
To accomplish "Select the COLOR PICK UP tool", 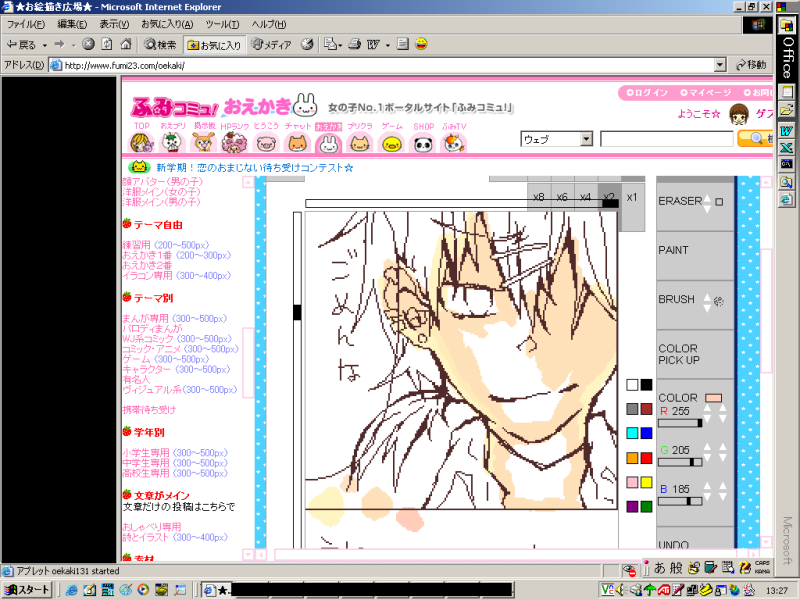I will (679, 354).
